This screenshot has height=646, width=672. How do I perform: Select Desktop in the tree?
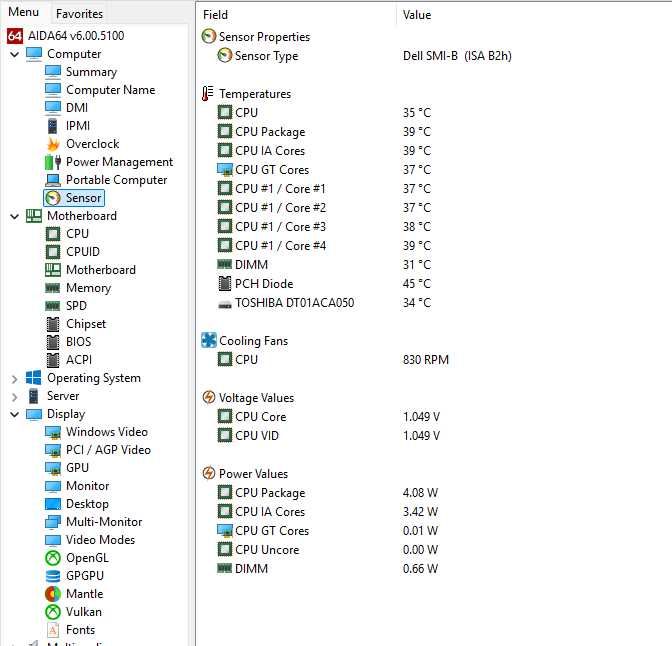click(x=87, y=504)
